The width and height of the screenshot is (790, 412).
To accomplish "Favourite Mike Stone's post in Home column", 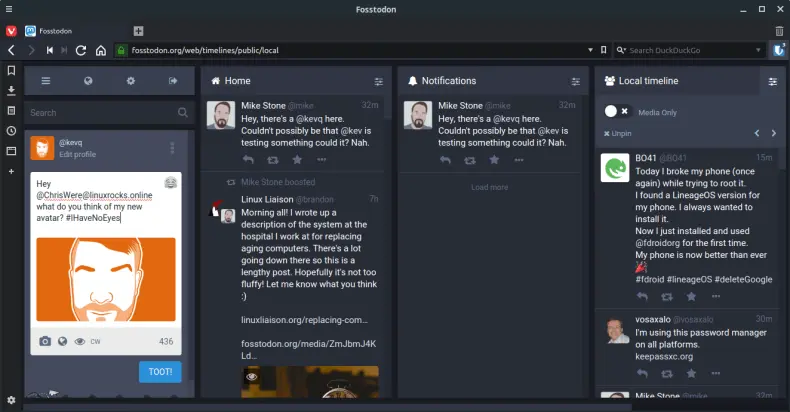I will pos(297,159).
